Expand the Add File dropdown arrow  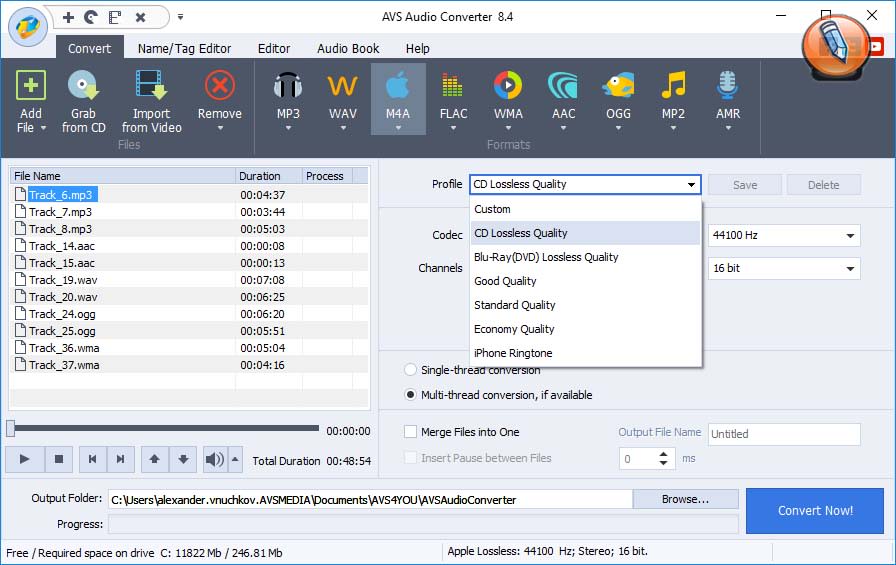tap(43, 129)
